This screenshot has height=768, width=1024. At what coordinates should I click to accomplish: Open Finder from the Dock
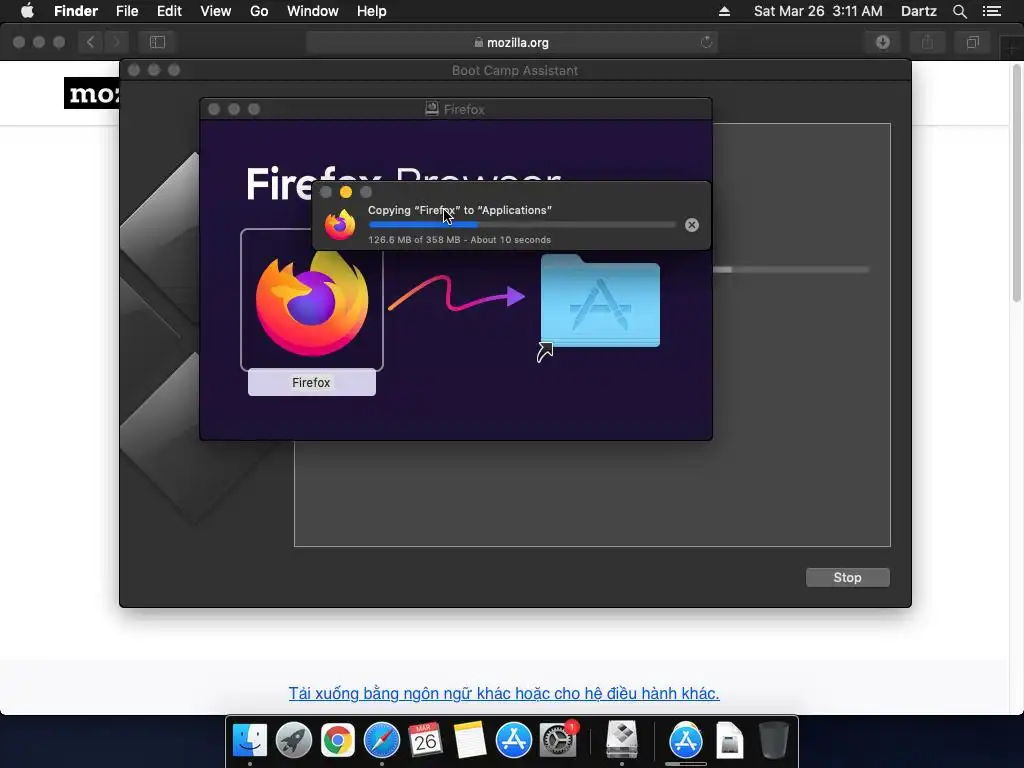(250, 741)
